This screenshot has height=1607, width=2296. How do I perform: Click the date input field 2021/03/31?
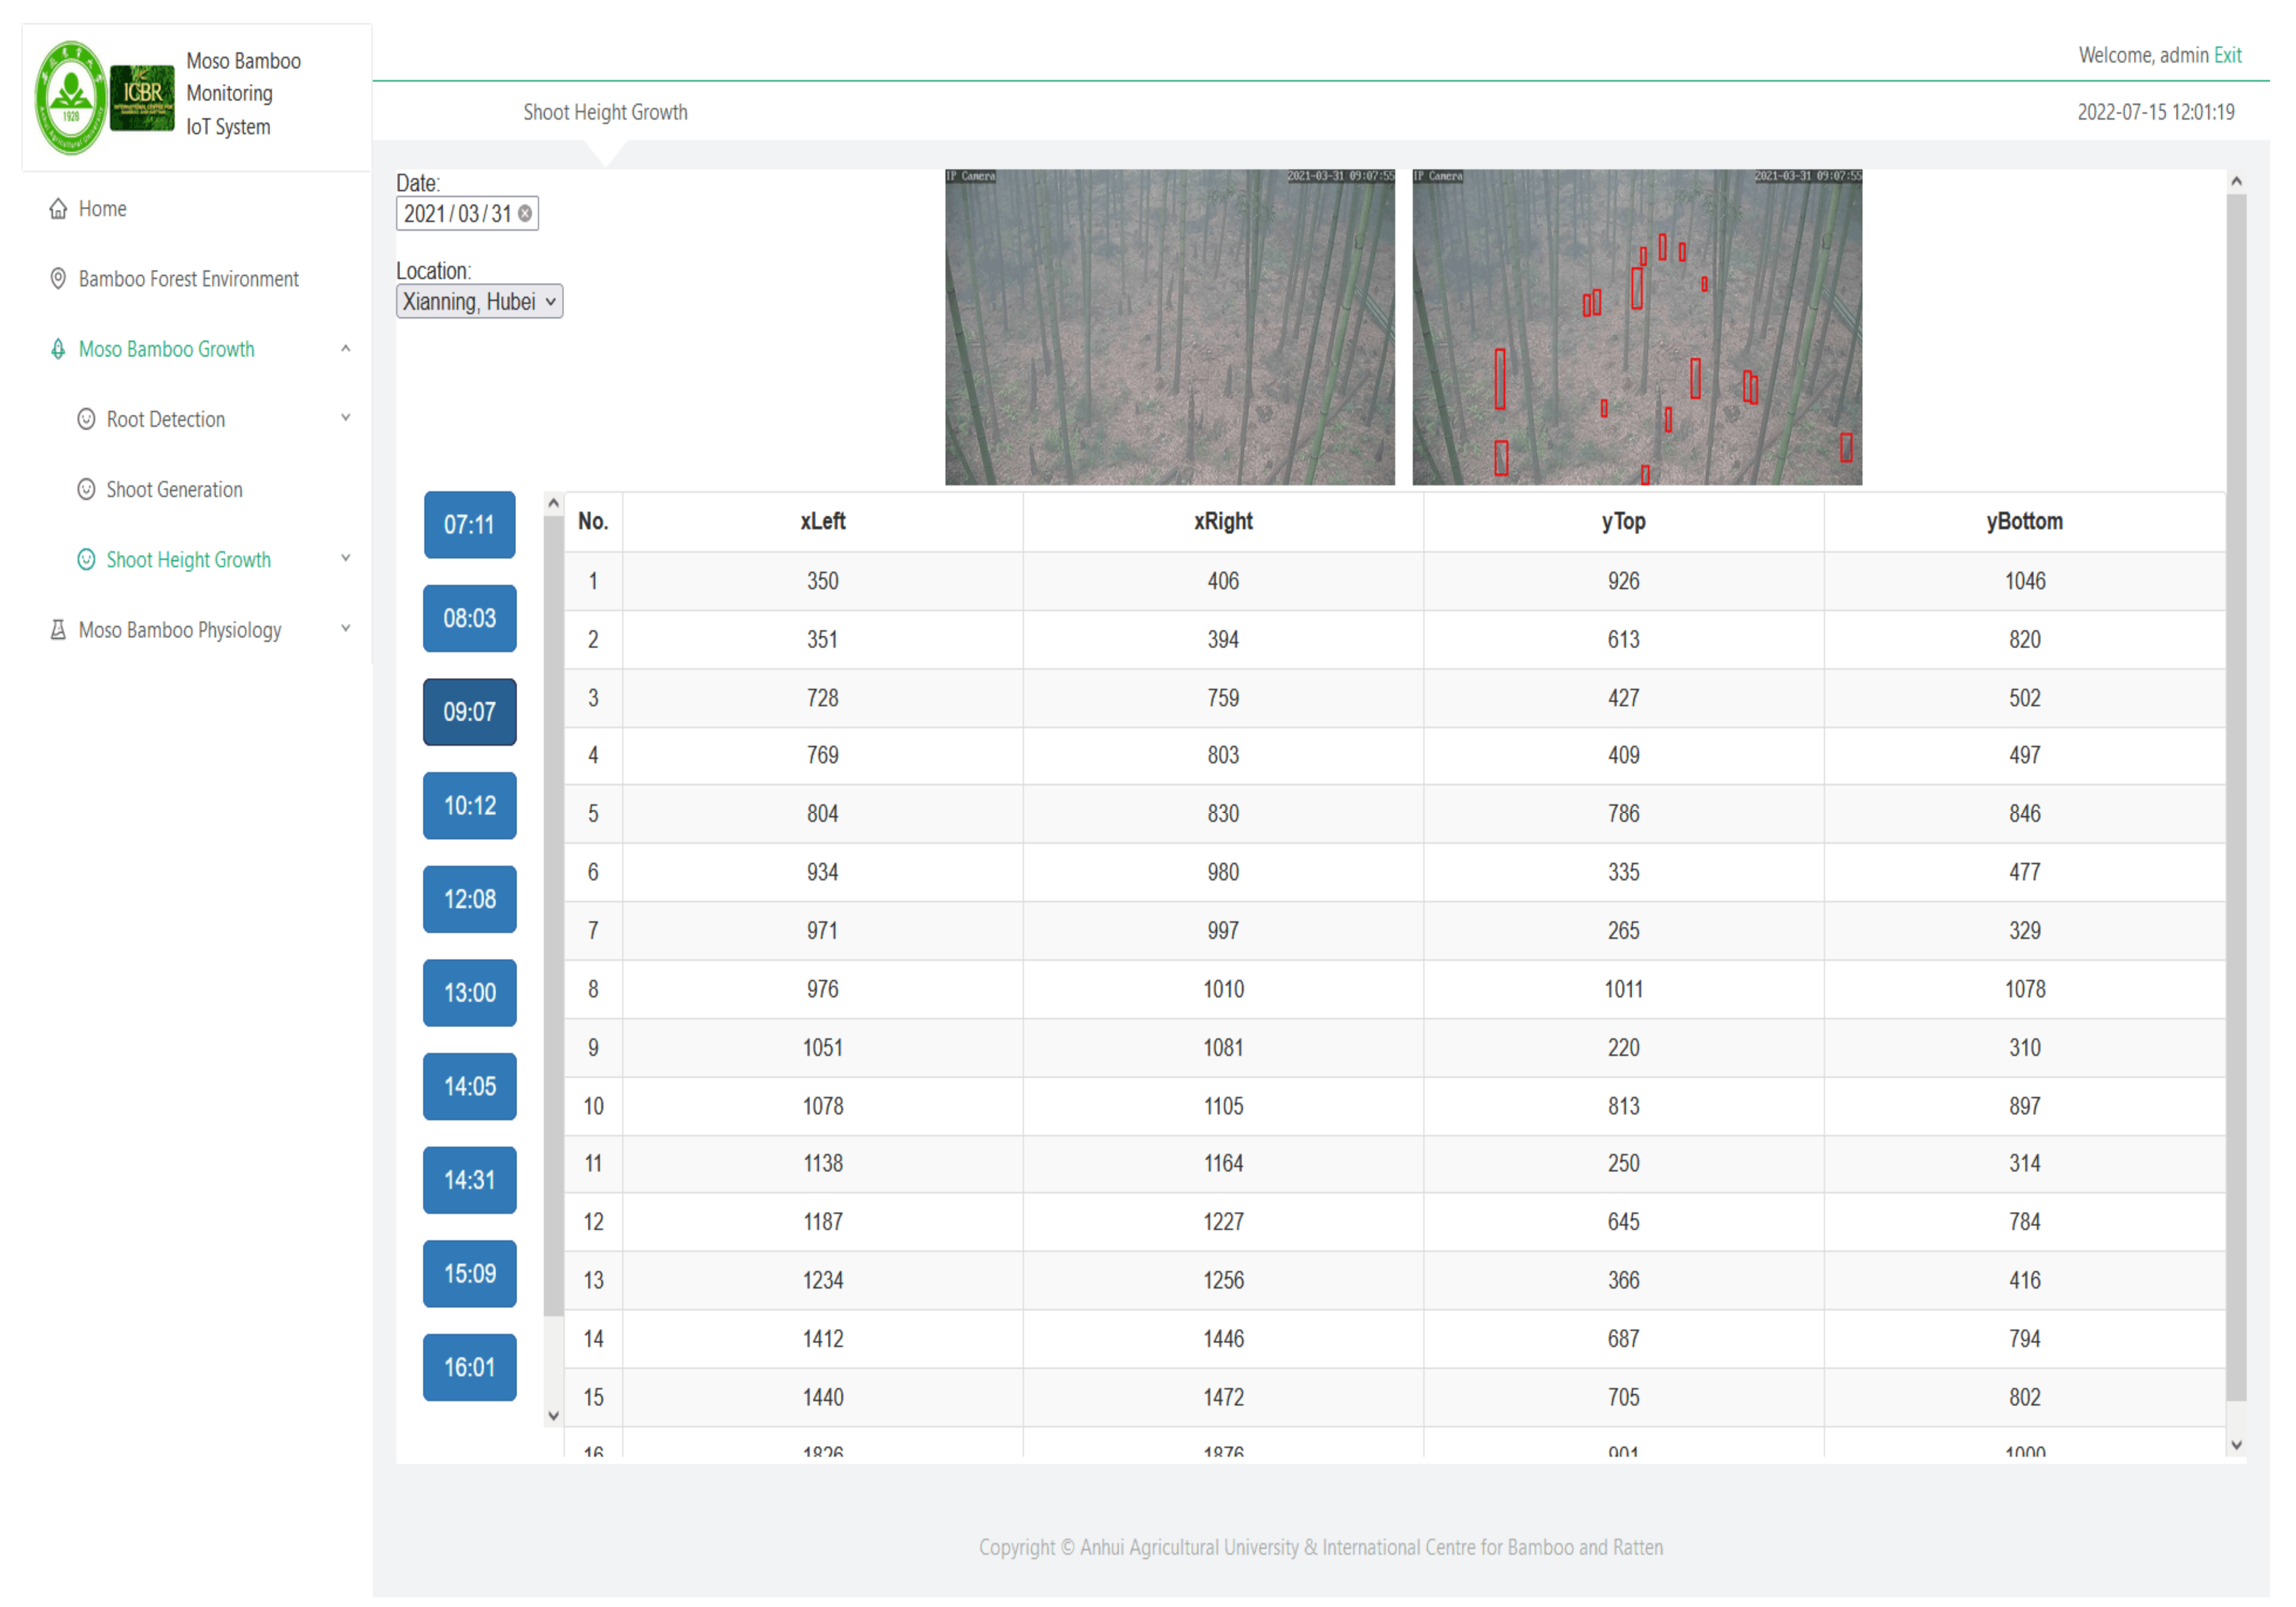pyautogui.click(x=467, y=214)
